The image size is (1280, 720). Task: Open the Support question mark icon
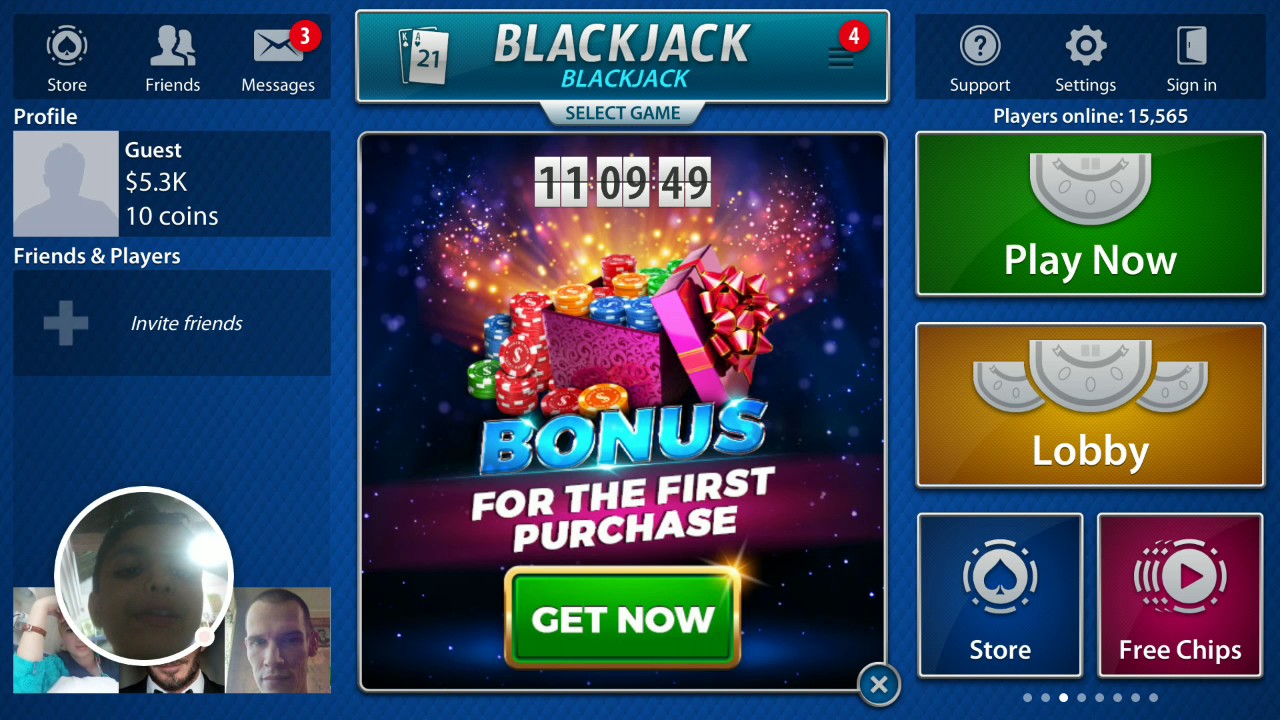click(980, 46)
